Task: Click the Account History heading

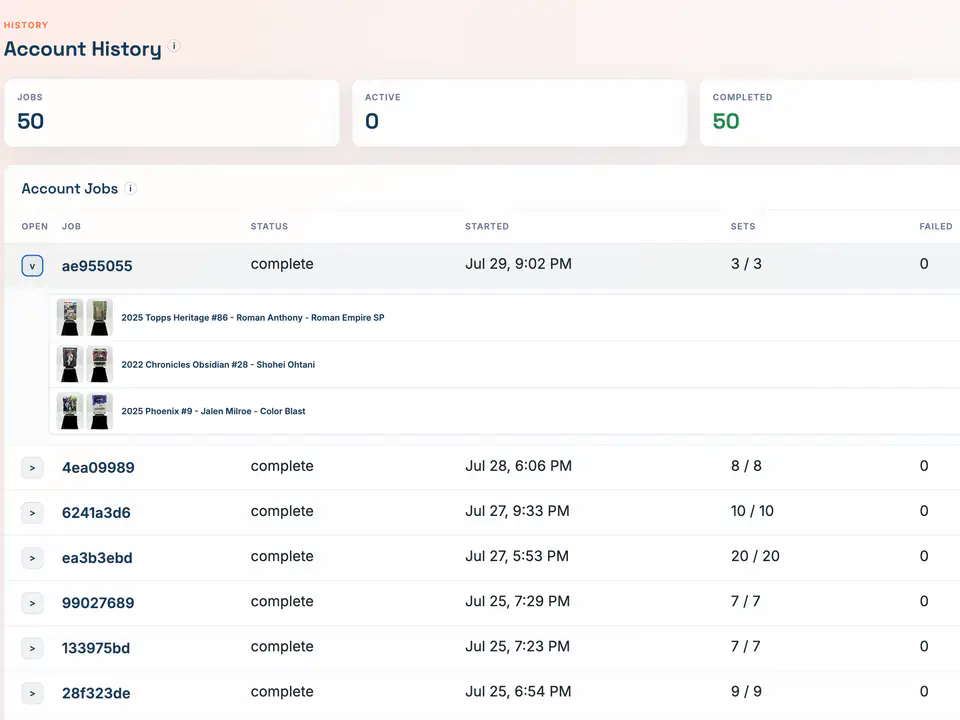Action: [x=83, y=49]
